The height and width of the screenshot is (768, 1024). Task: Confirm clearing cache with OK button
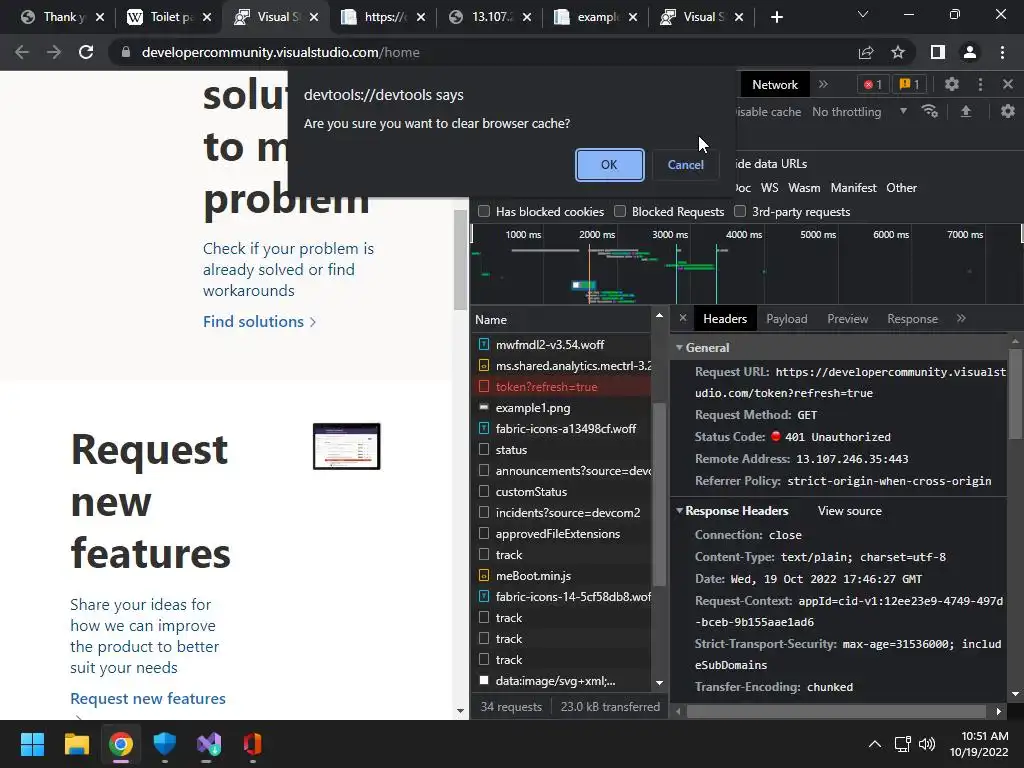coord(609,165)
